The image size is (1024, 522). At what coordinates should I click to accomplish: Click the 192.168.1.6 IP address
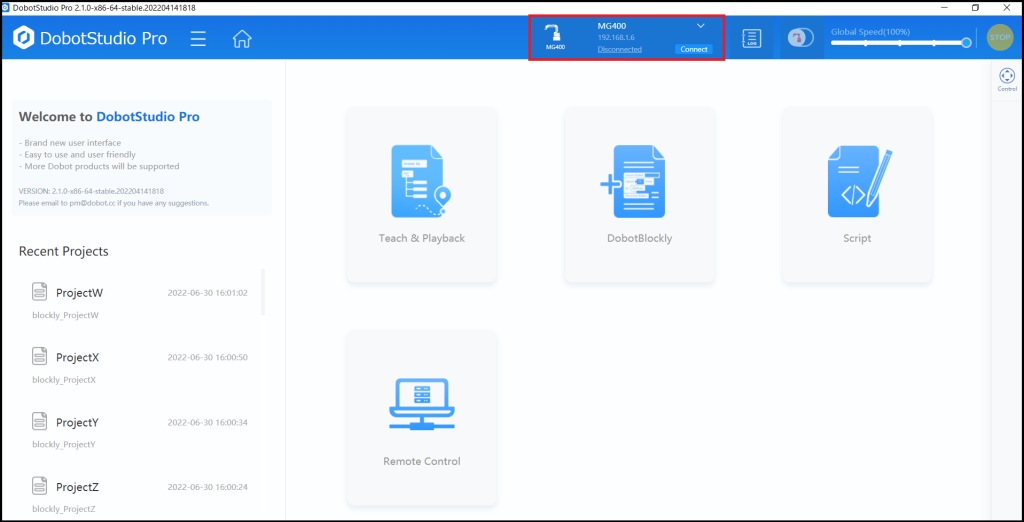click(615, 38)
